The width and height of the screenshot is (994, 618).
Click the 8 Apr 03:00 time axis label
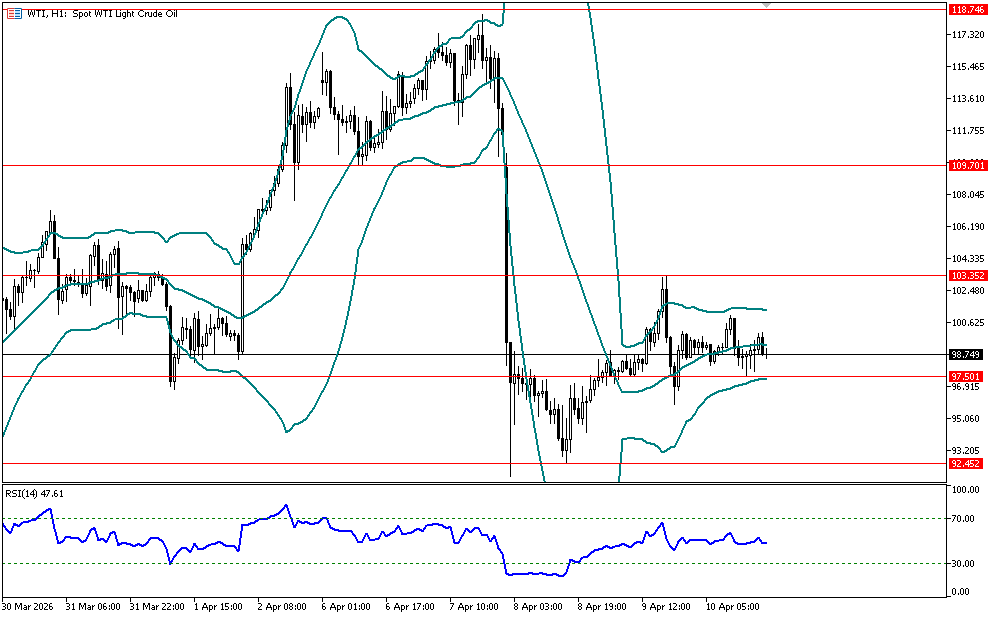537,606
